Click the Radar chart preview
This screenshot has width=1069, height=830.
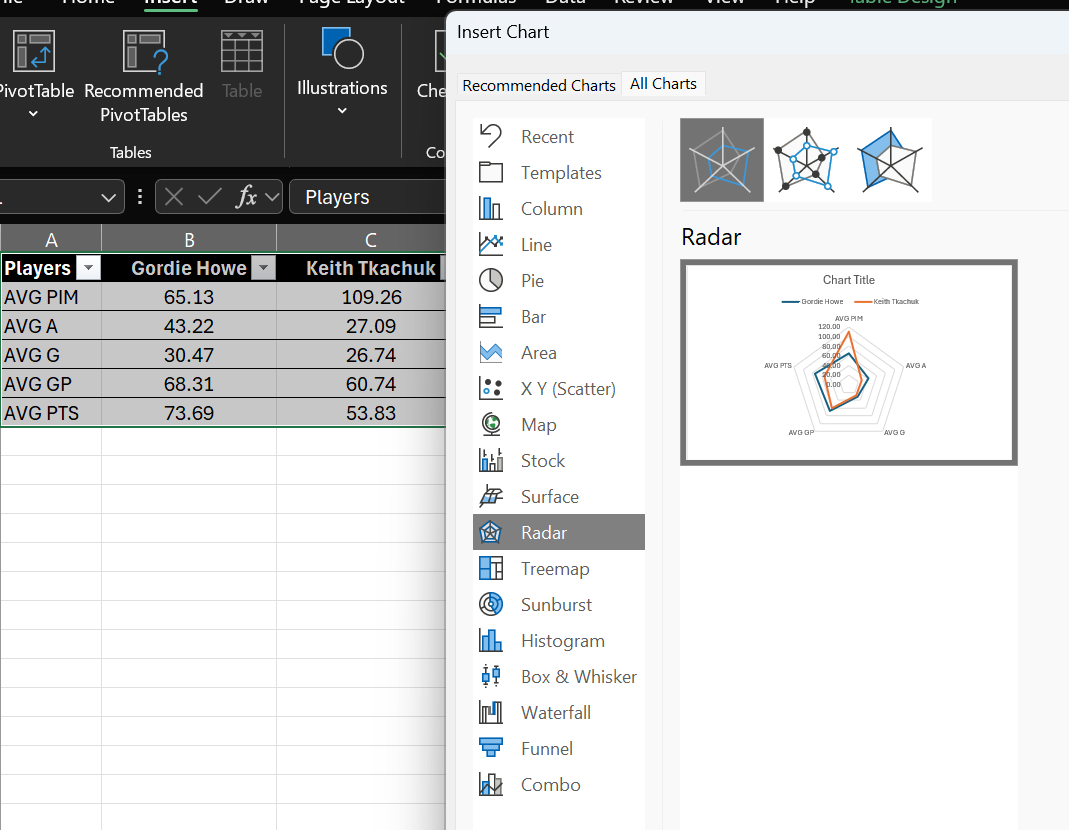coord(849,363)
